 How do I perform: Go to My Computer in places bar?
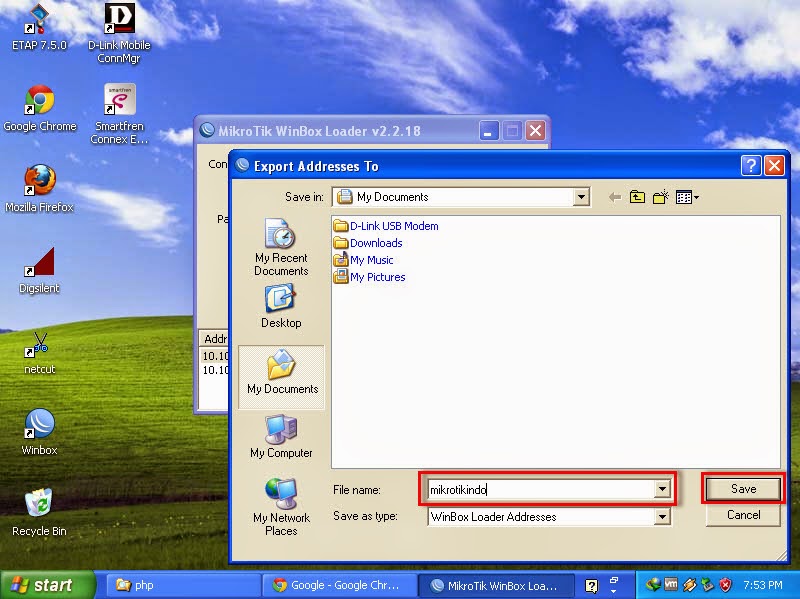(281, 437)
